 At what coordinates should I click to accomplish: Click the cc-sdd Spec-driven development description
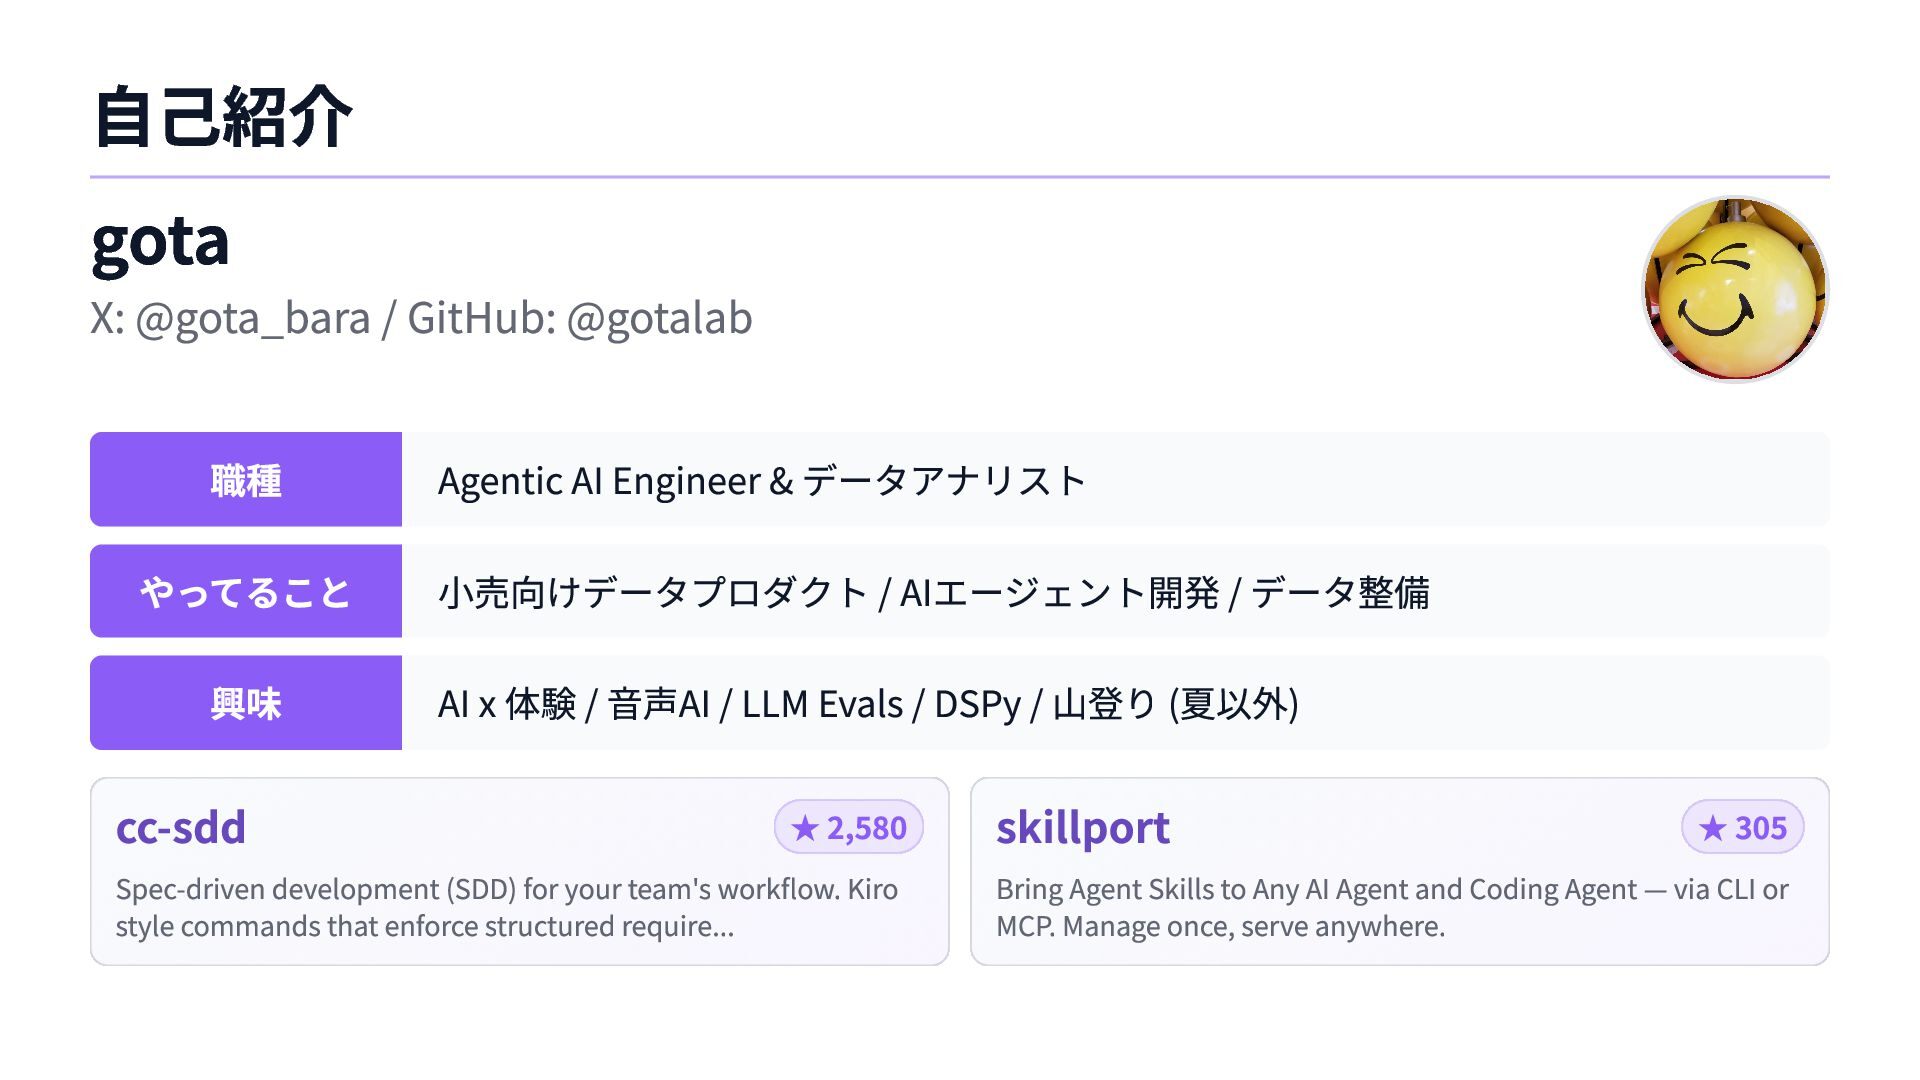[506, 907]
